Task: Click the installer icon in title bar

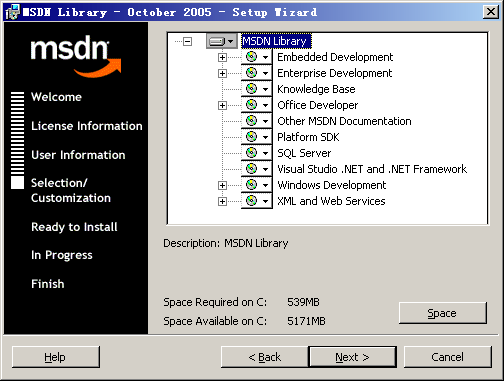Action: pos(13,12)
